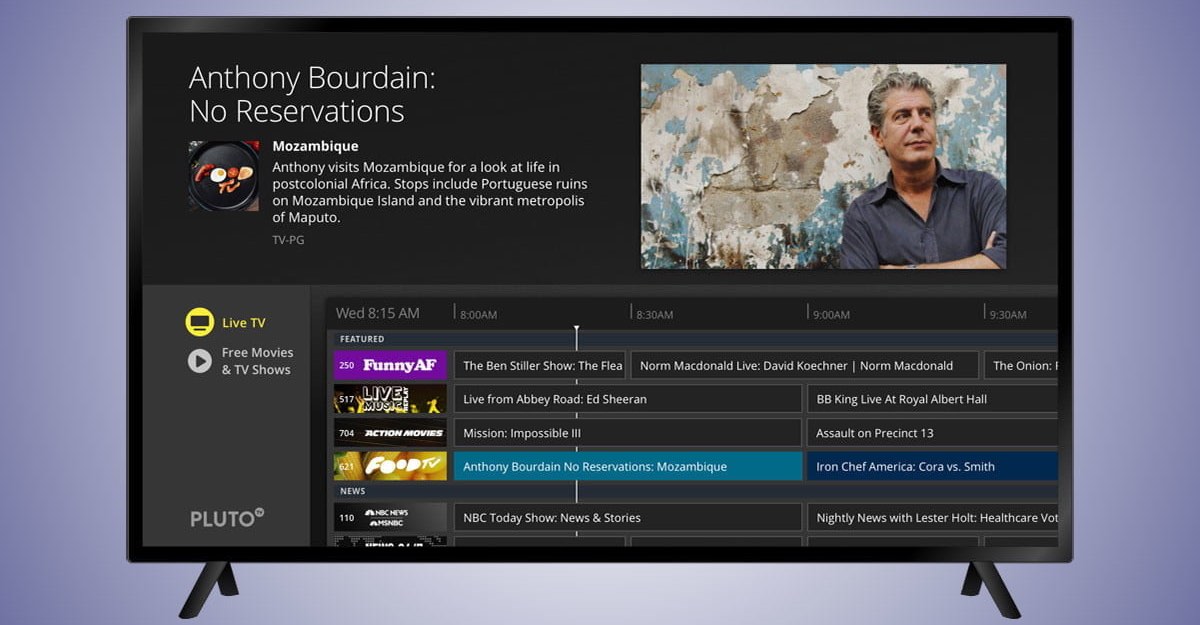Click the NEWS category header
The height and width of the screenshot is (625, 1200).
click(352, 491)
